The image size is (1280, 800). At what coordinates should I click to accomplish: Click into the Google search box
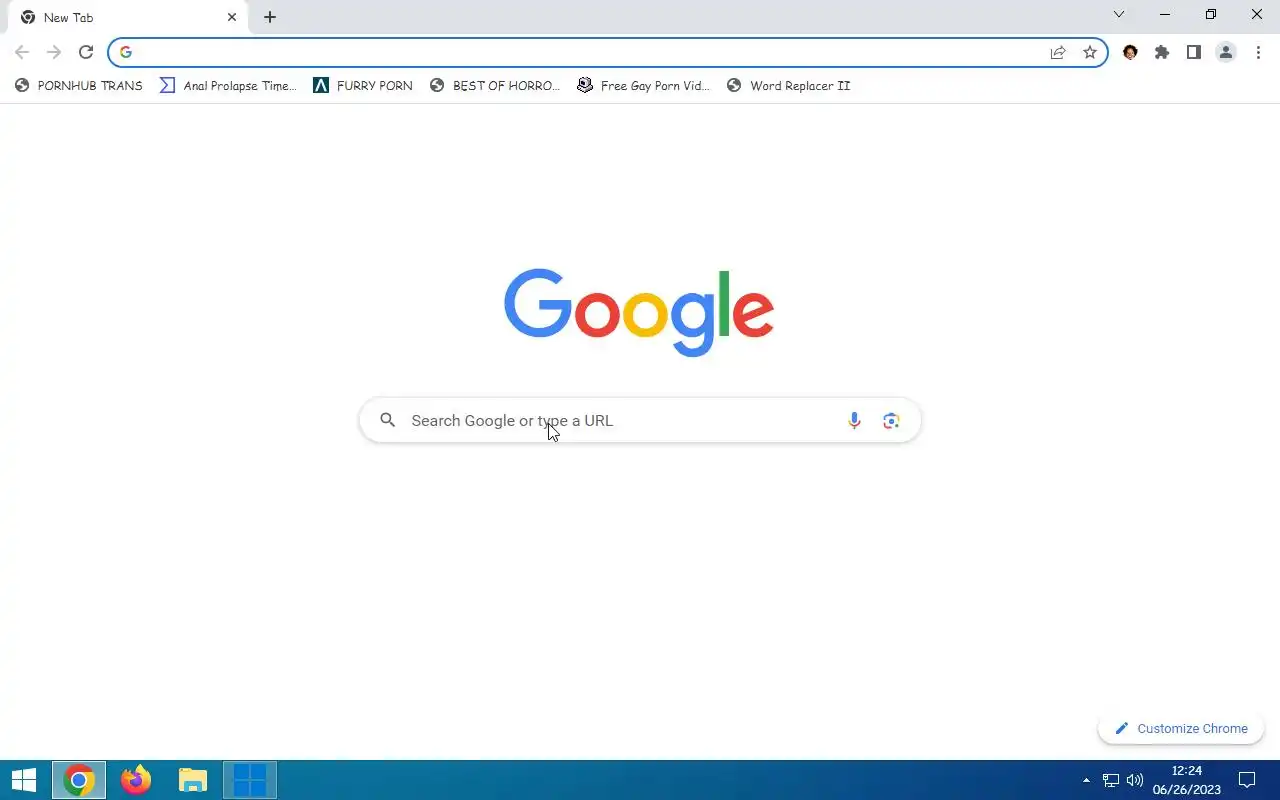[640, 421]
